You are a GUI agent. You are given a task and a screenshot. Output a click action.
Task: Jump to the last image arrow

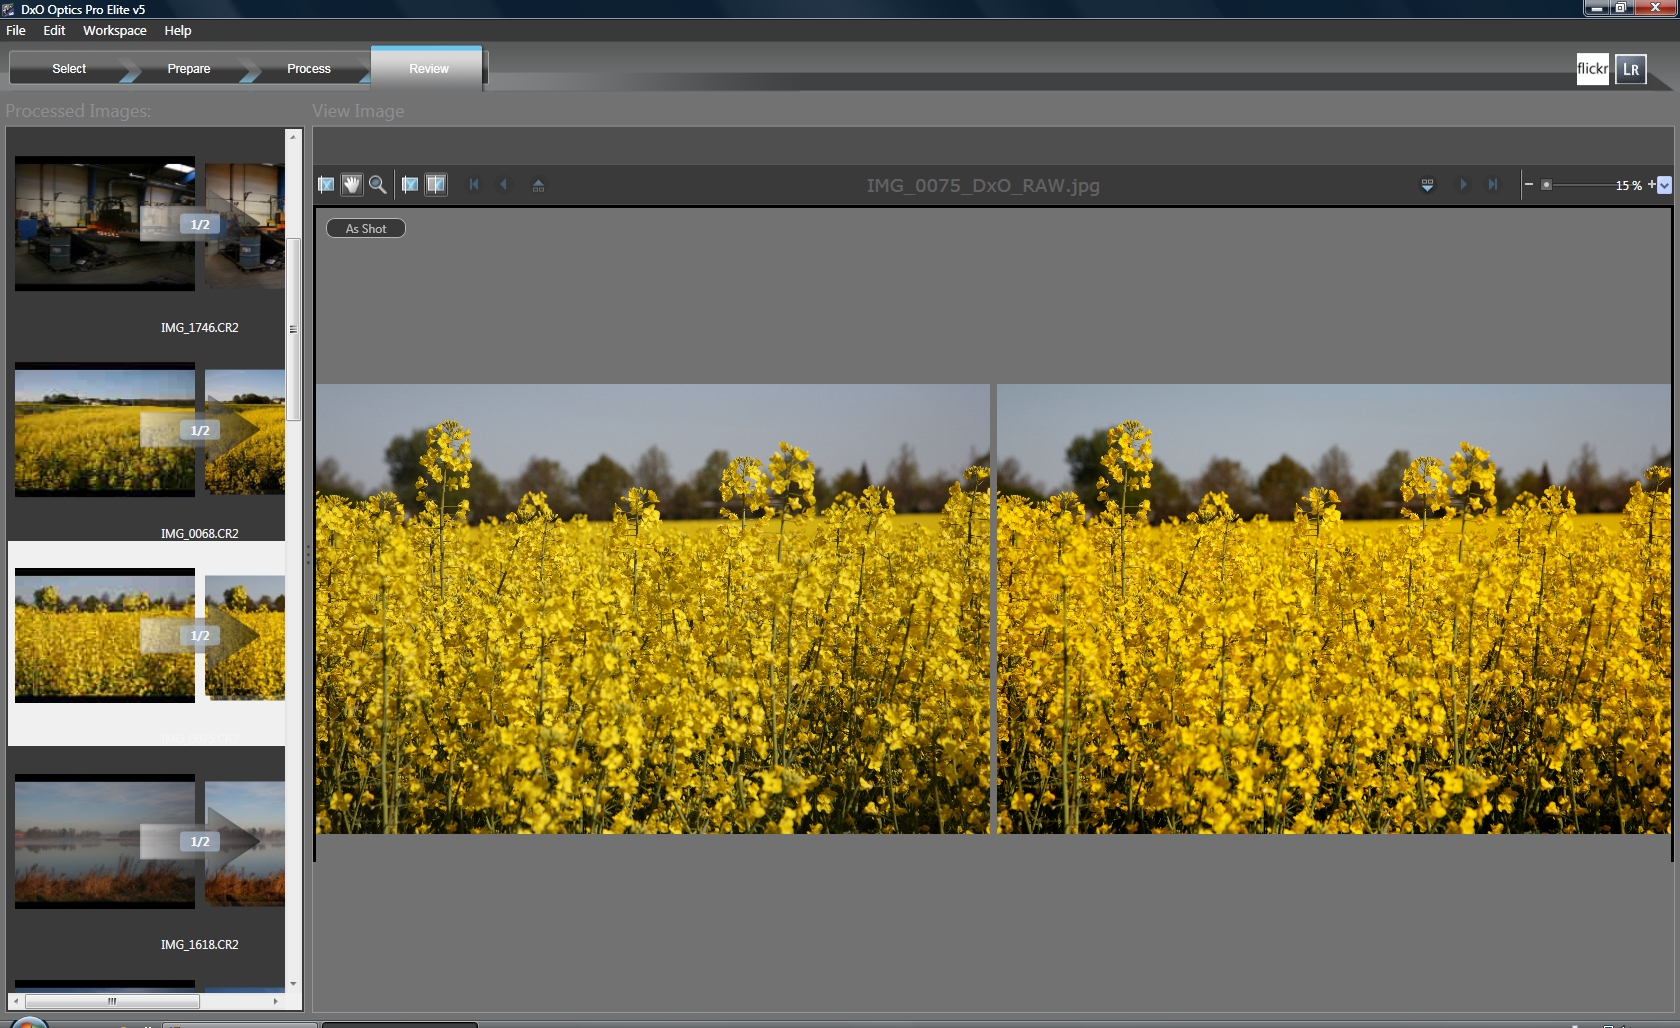point(1492,185)
